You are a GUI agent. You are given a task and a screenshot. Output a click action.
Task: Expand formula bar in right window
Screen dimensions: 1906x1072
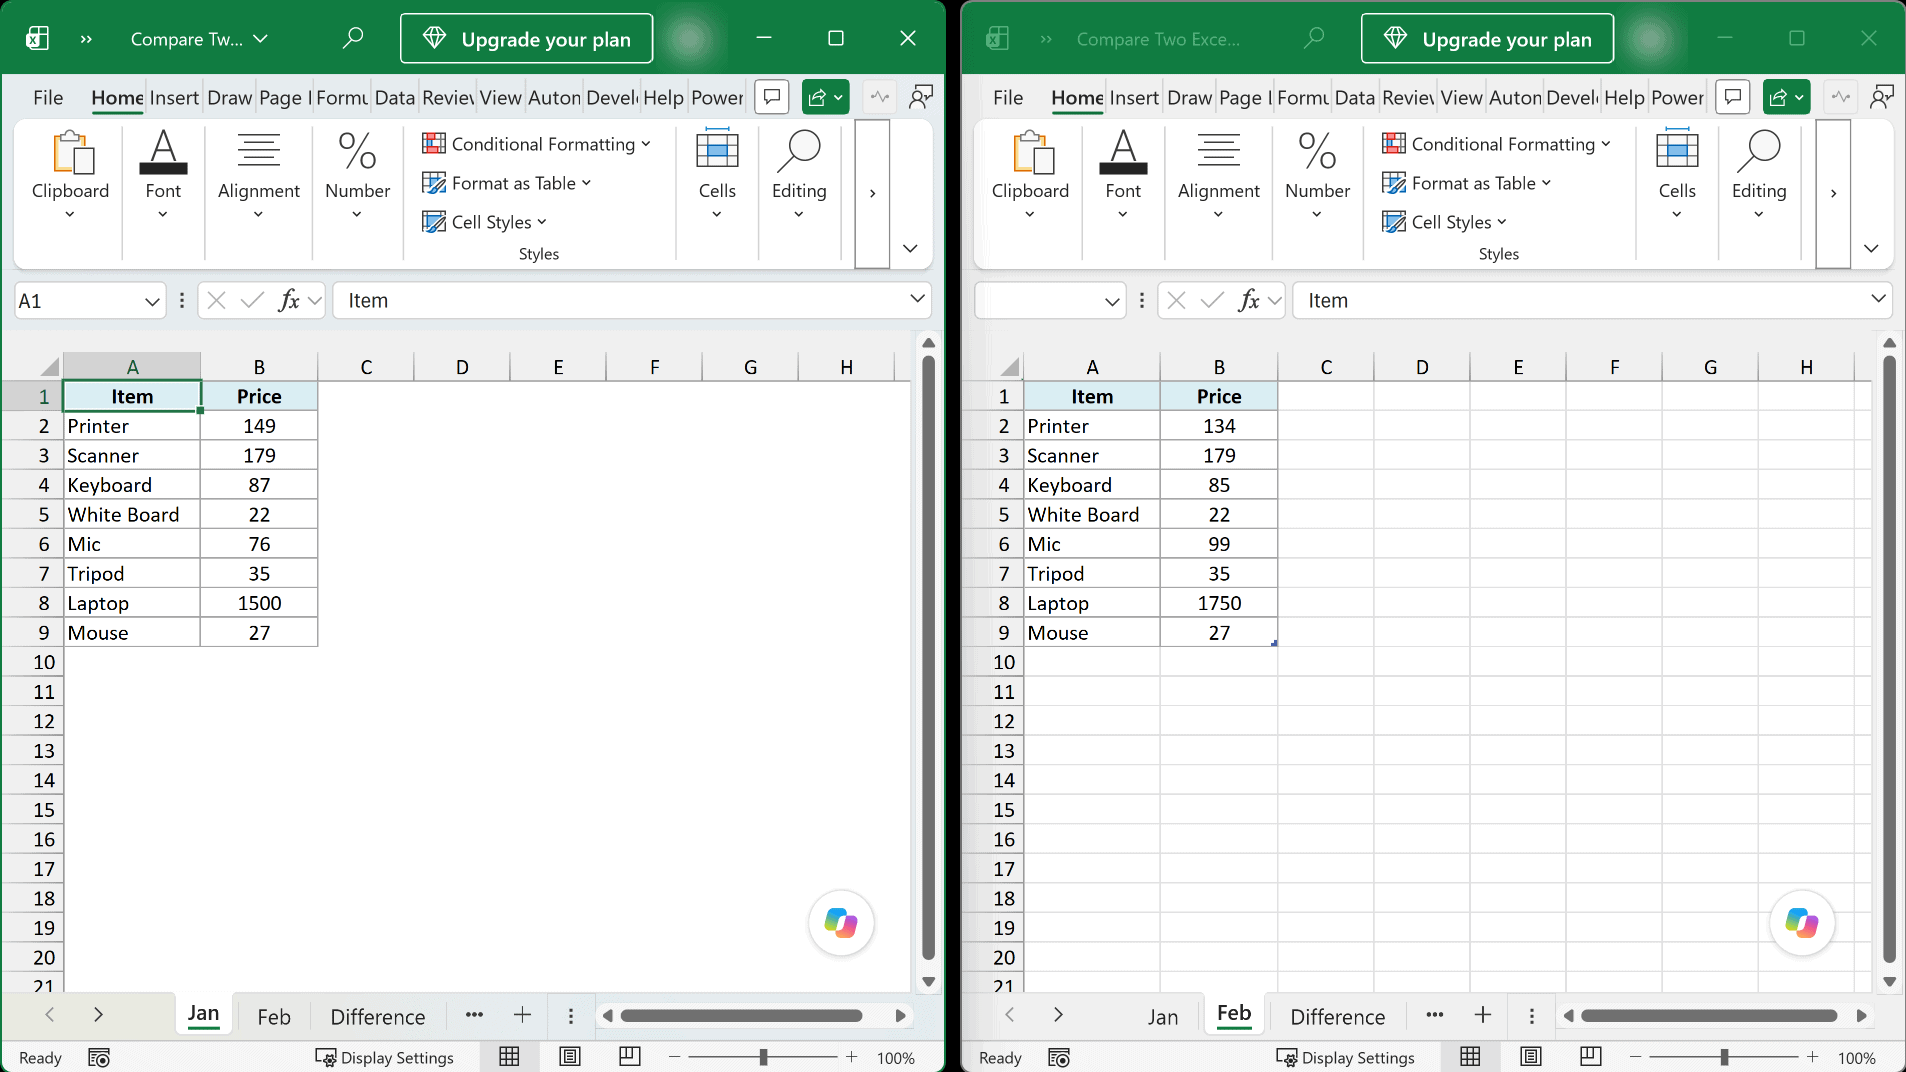coord(1878,298)
